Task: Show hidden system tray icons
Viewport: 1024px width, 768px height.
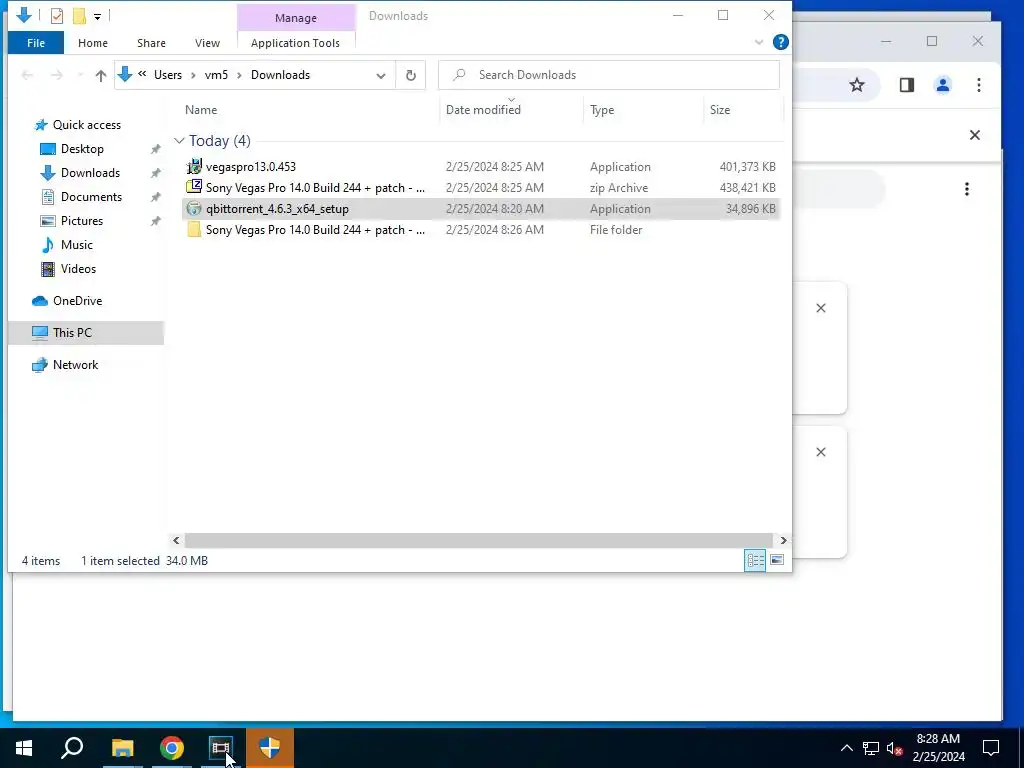Action: pos(846,748)
